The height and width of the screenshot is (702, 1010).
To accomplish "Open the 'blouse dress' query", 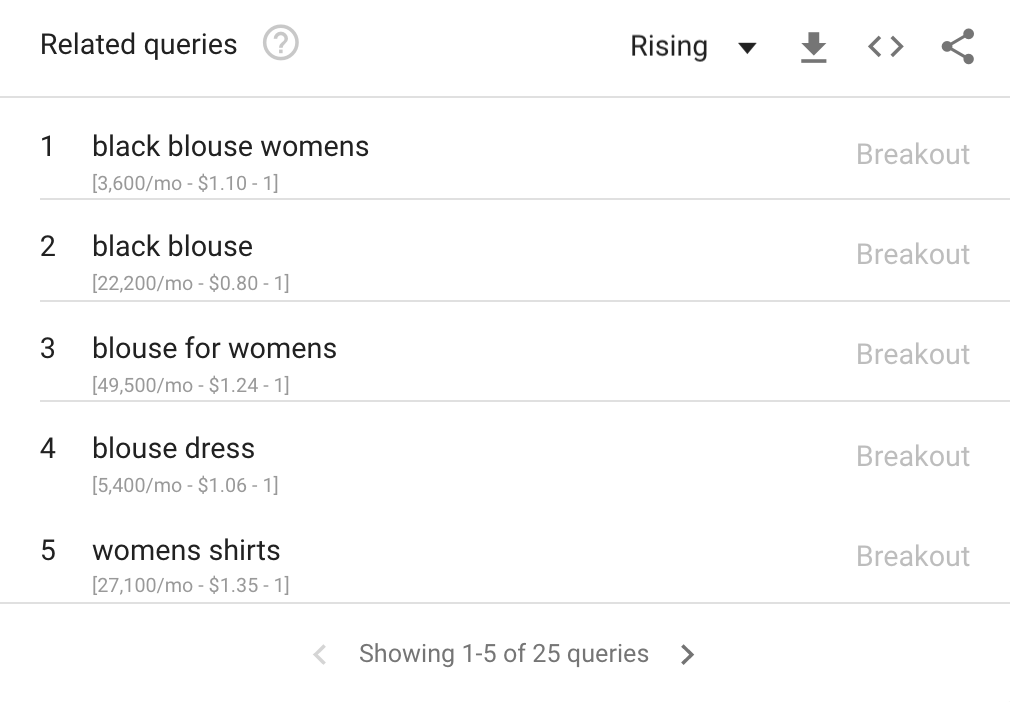I will point(173,449).
